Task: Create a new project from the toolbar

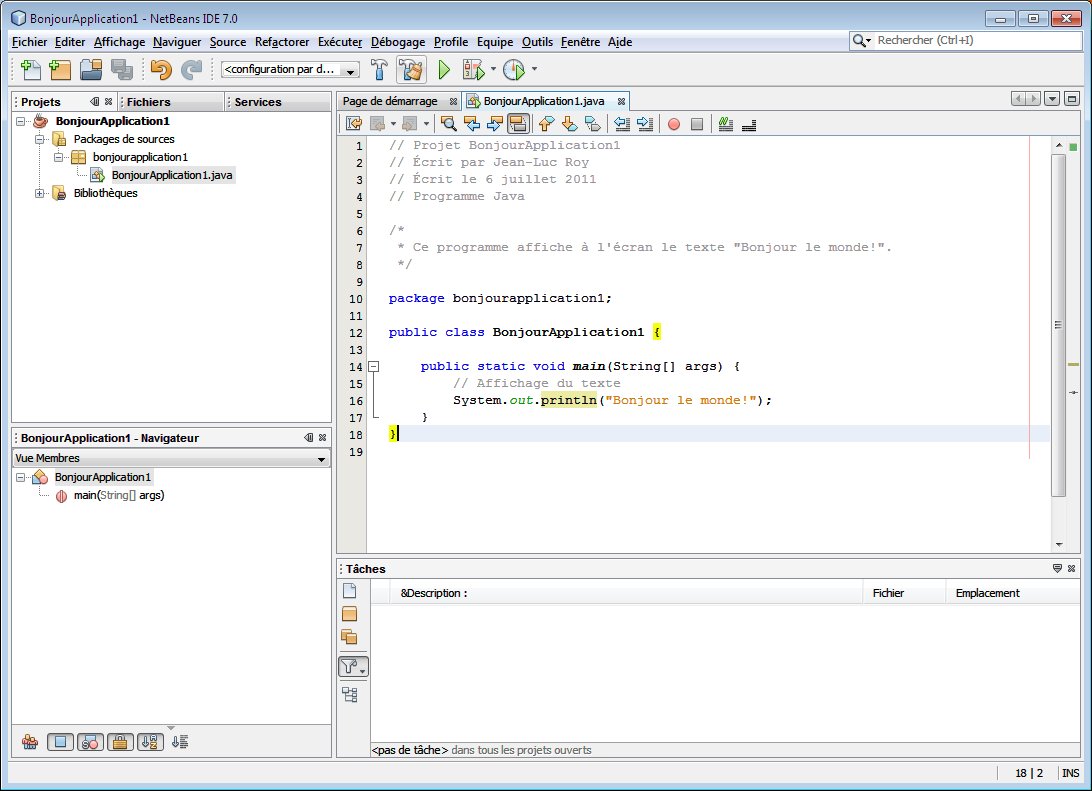Action: [x=61, y=70]
